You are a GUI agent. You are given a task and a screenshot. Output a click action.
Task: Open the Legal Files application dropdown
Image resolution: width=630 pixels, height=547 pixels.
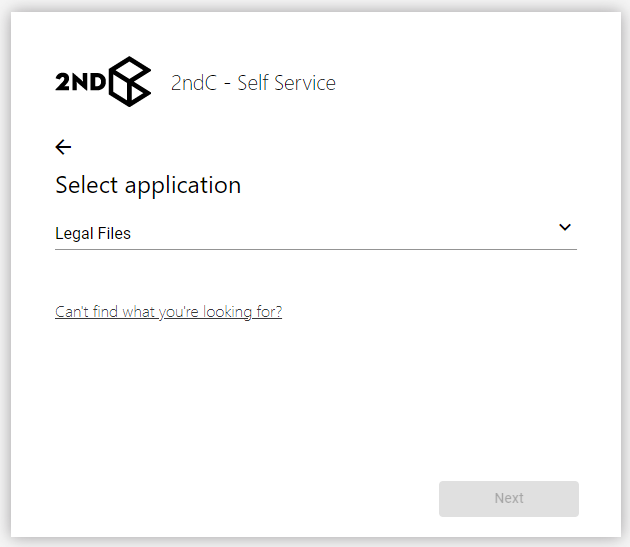click(315, 233)
